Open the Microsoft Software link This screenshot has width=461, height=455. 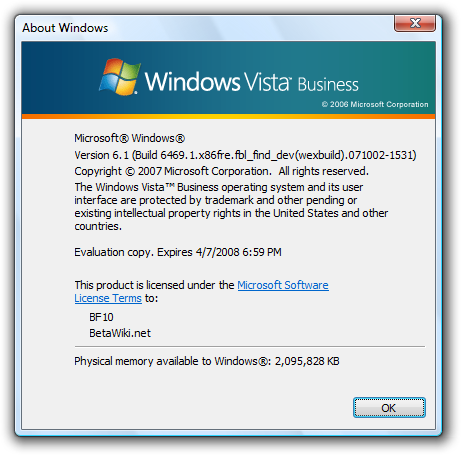(283, 285)
